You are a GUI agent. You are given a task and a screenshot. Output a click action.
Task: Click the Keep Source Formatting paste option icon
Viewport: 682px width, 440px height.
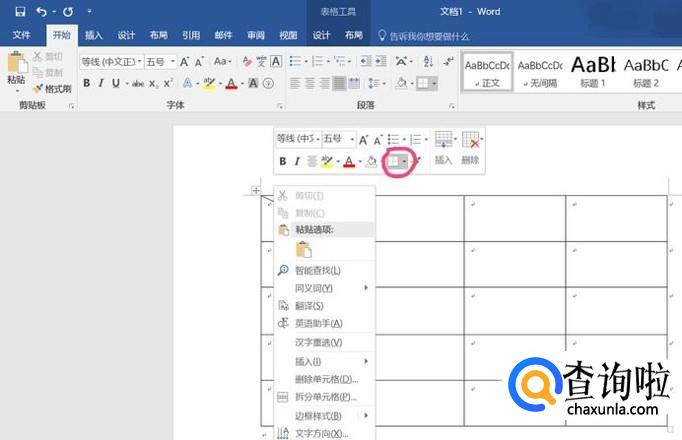303,249
